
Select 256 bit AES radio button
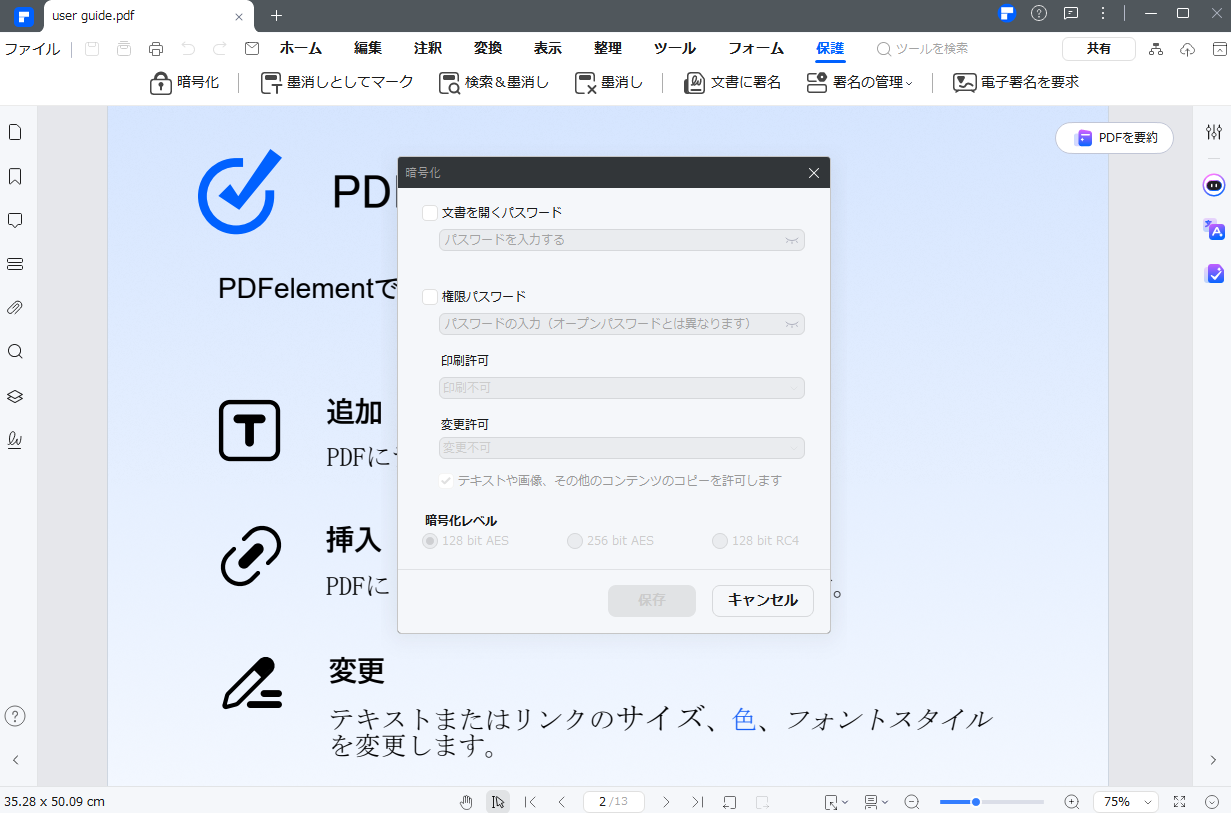click(574, 541)
